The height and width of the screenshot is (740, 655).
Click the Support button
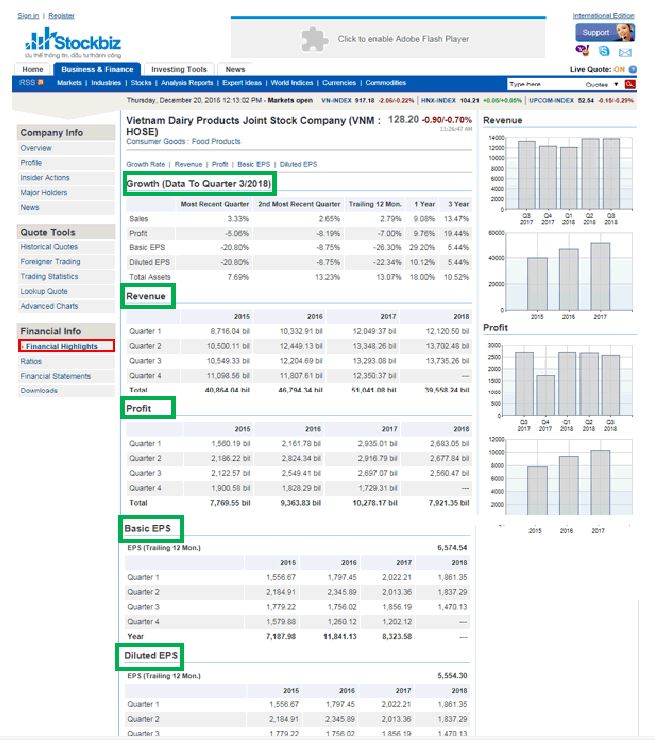tap(596, 32)
